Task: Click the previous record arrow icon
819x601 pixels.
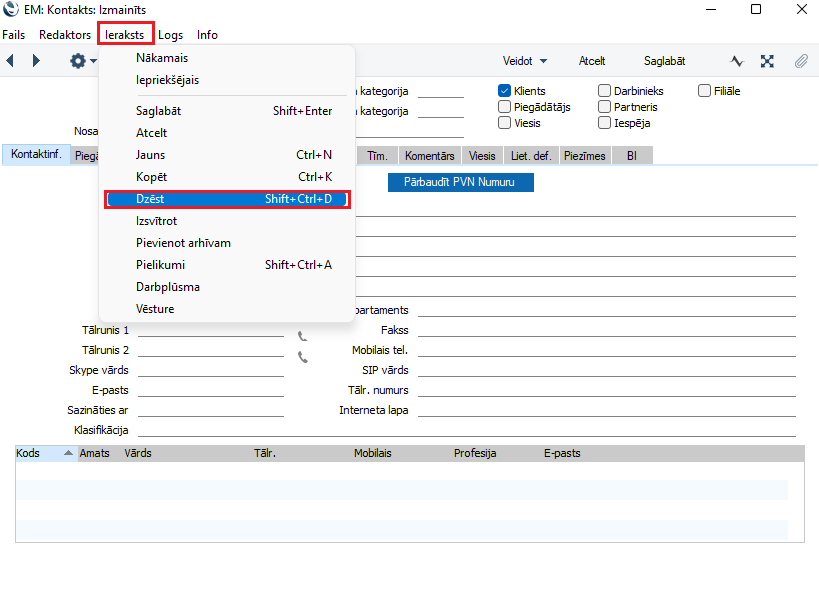Action: [x=10, y=61]
